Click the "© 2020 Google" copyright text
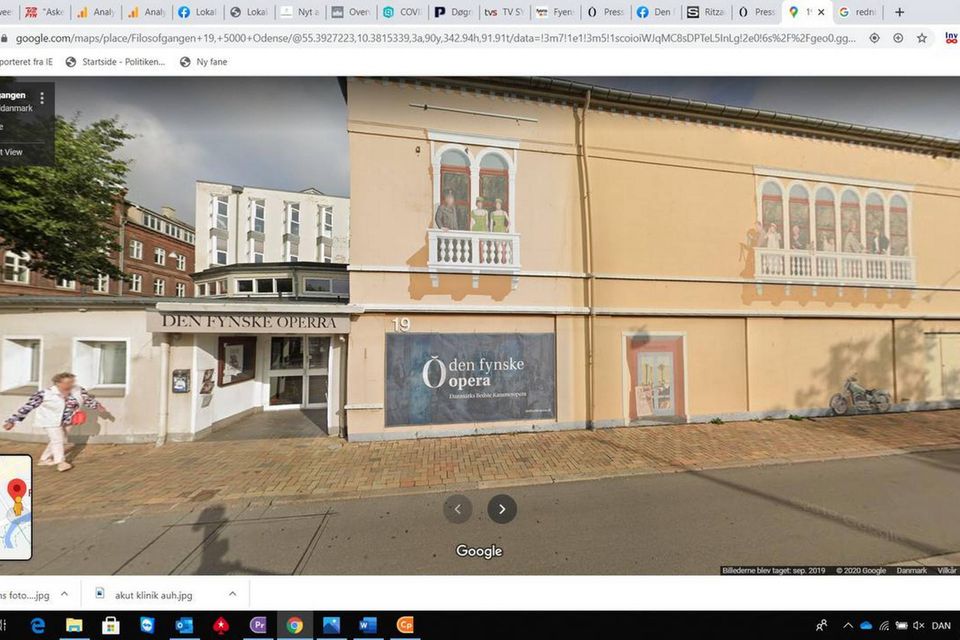The image size is (960, 640). pos(861,570)
